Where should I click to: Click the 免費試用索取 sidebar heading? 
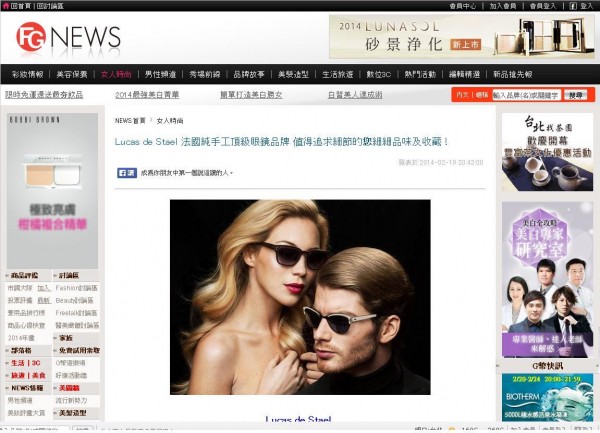(x=79, y=350)
